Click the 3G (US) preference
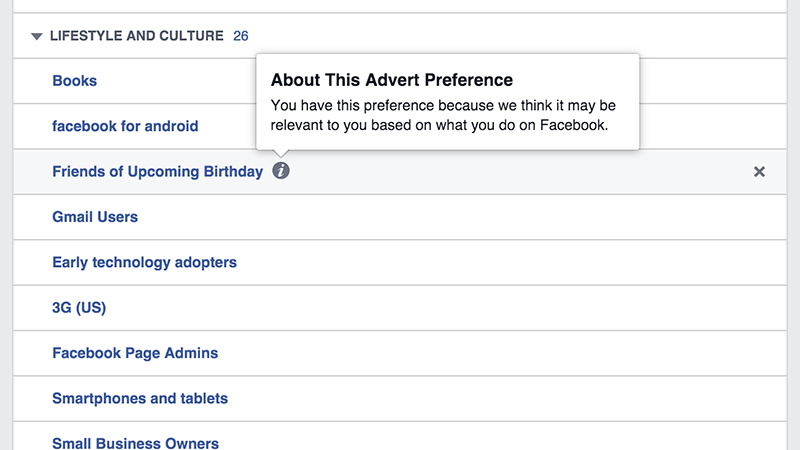Image resolution: width=800 pixels, height=450 pixels. coord(79,308)
